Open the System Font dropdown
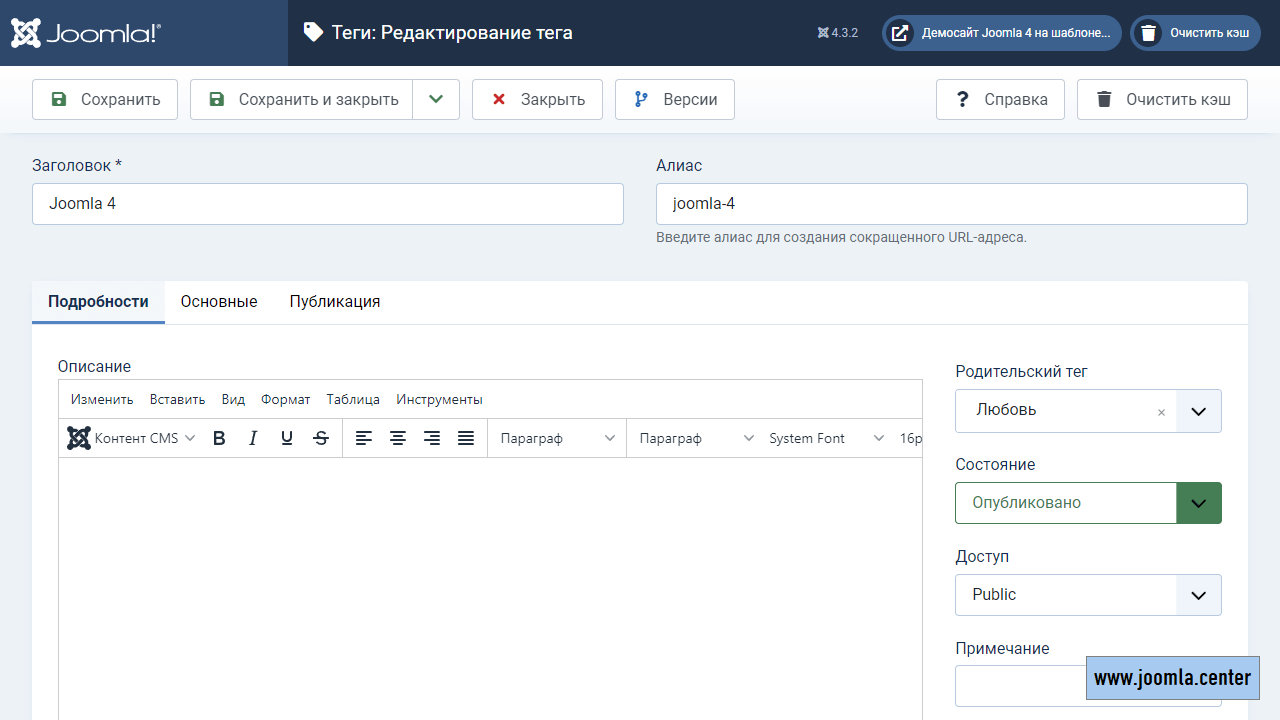The width and height of the screenshot is (1280, 720). [826, 438]
